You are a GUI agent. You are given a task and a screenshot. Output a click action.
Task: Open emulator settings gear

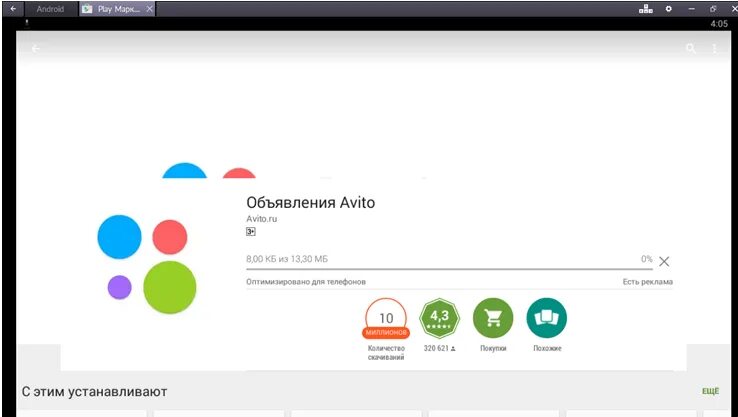[x=668, y=8]
